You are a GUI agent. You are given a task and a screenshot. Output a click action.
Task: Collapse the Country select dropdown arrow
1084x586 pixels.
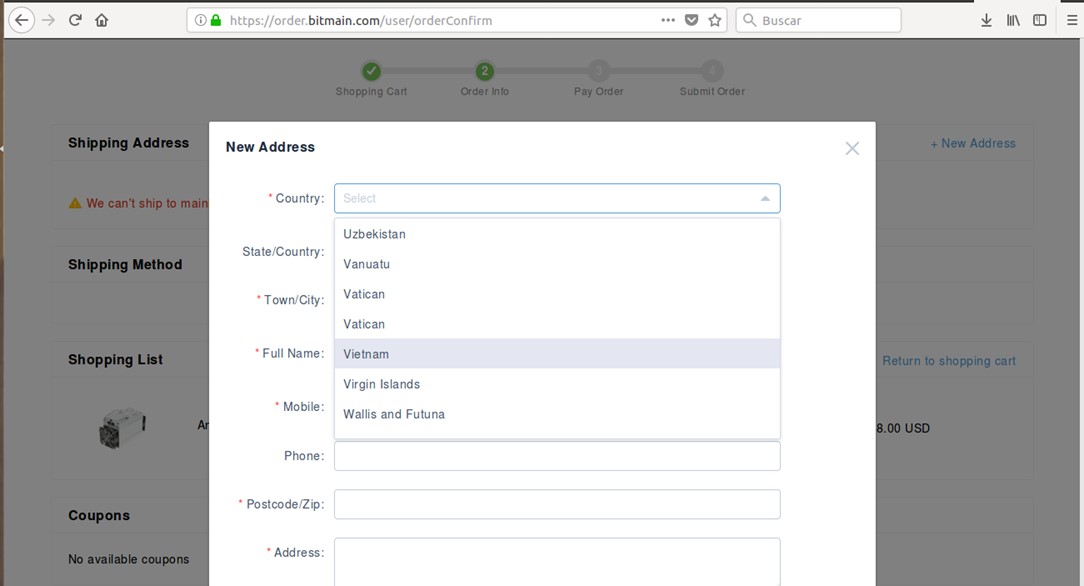(x=765, y=199)
